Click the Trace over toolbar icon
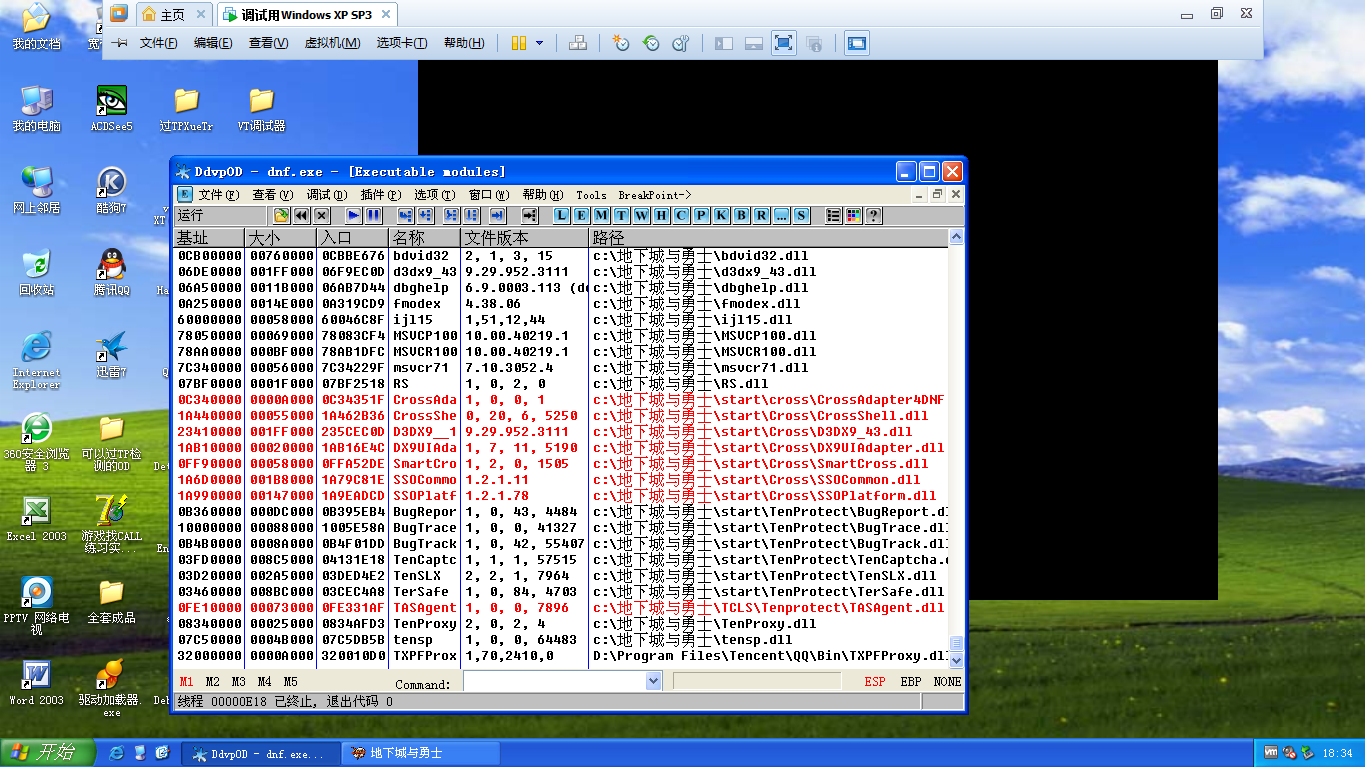1365x767 pixels. (x=471, y=215)
